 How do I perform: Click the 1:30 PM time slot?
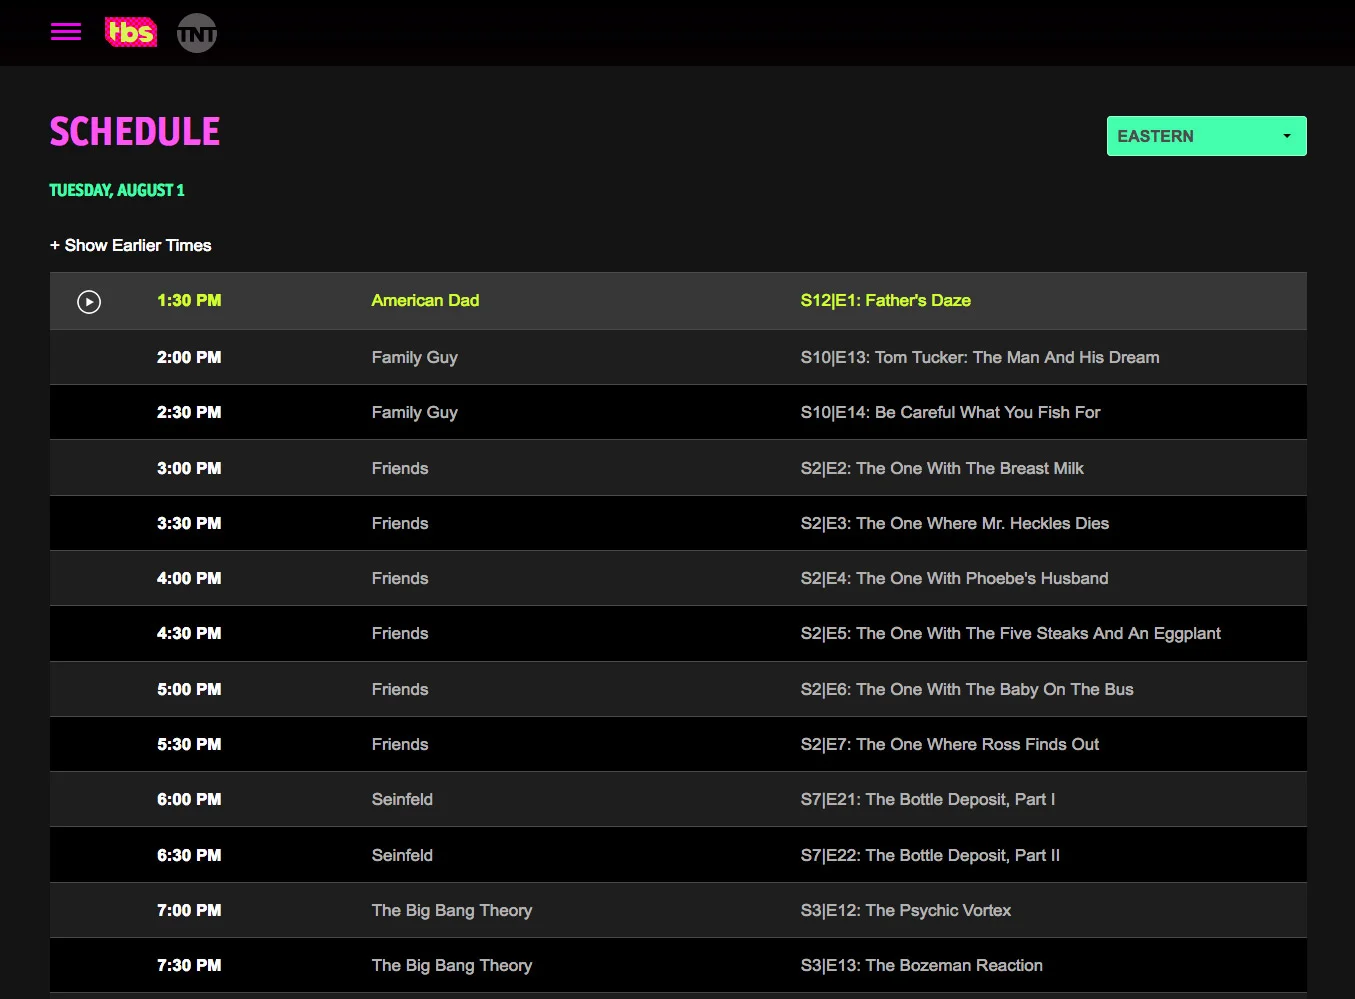[x=189, y=300]
